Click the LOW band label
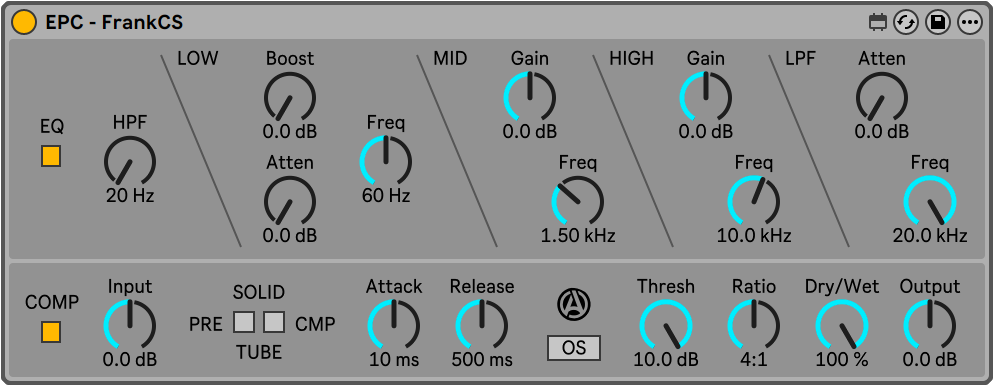This screenshot has width=994, height=386. 197,59
